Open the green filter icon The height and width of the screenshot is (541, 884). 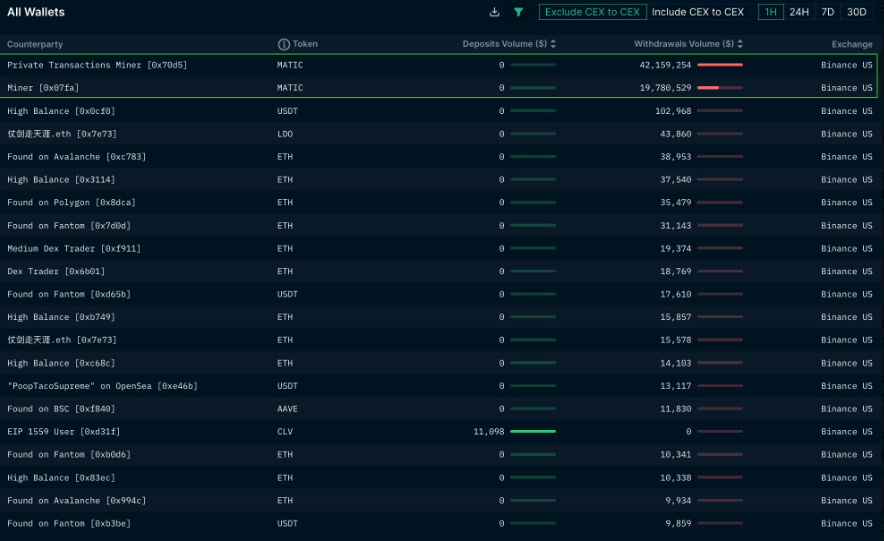click(x=518, y=12)
